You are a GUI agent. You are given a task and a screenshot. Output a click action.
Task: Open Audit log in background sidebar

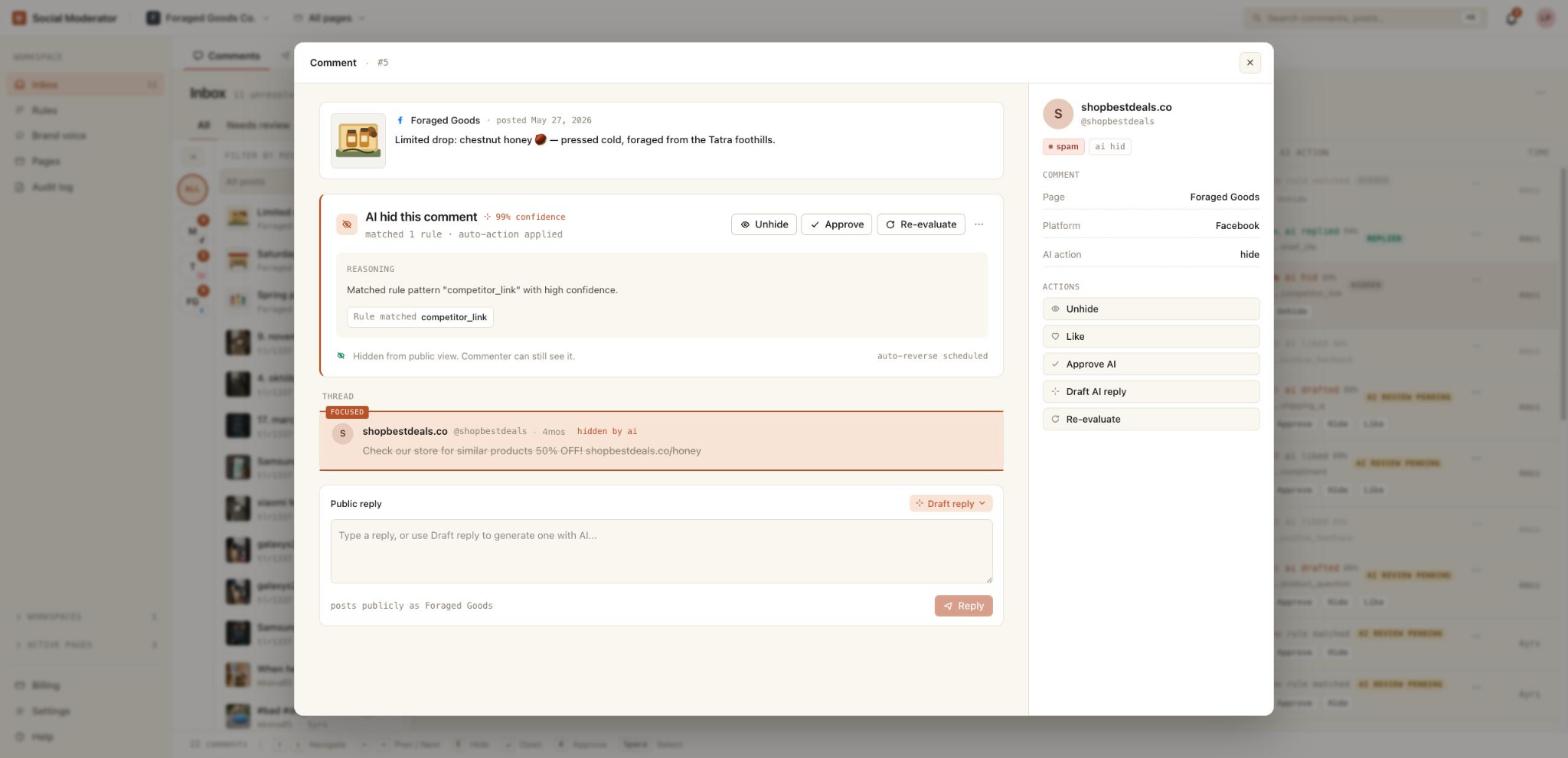pyautogui.click(x=84, y=187)
